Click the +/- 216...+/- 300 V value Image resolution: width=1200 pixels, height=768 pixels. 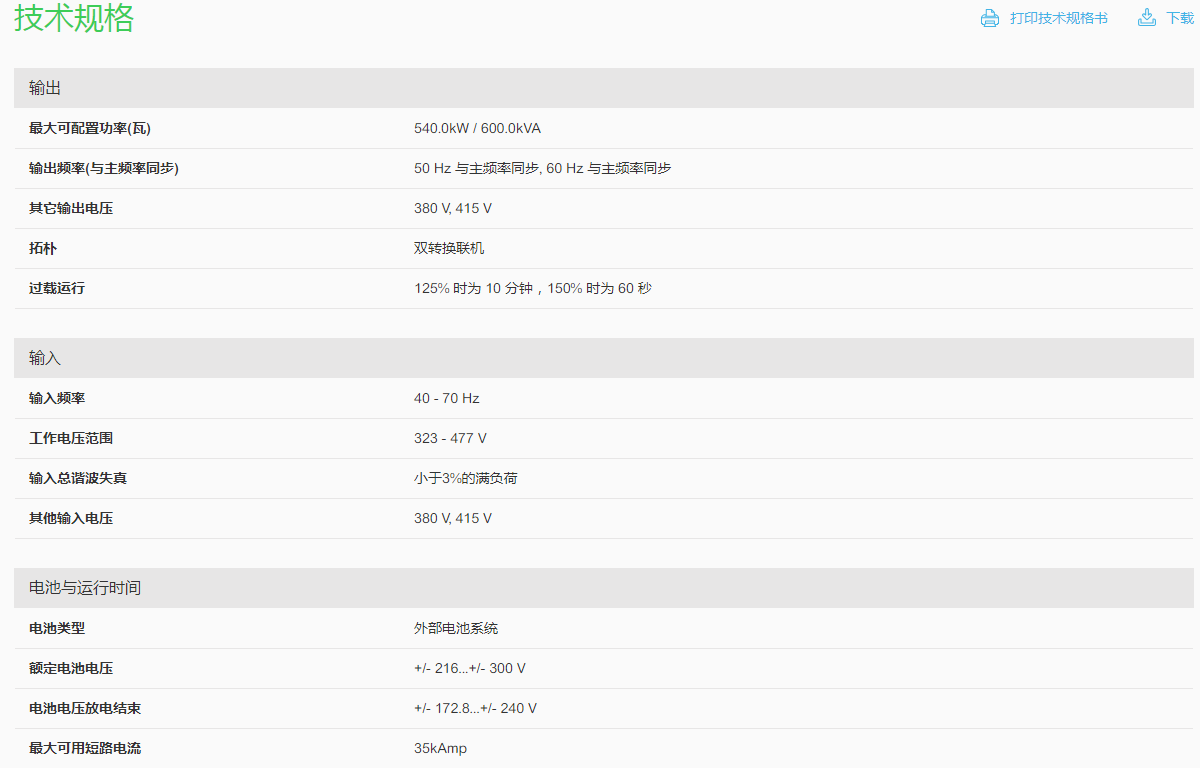click(469, 668)
